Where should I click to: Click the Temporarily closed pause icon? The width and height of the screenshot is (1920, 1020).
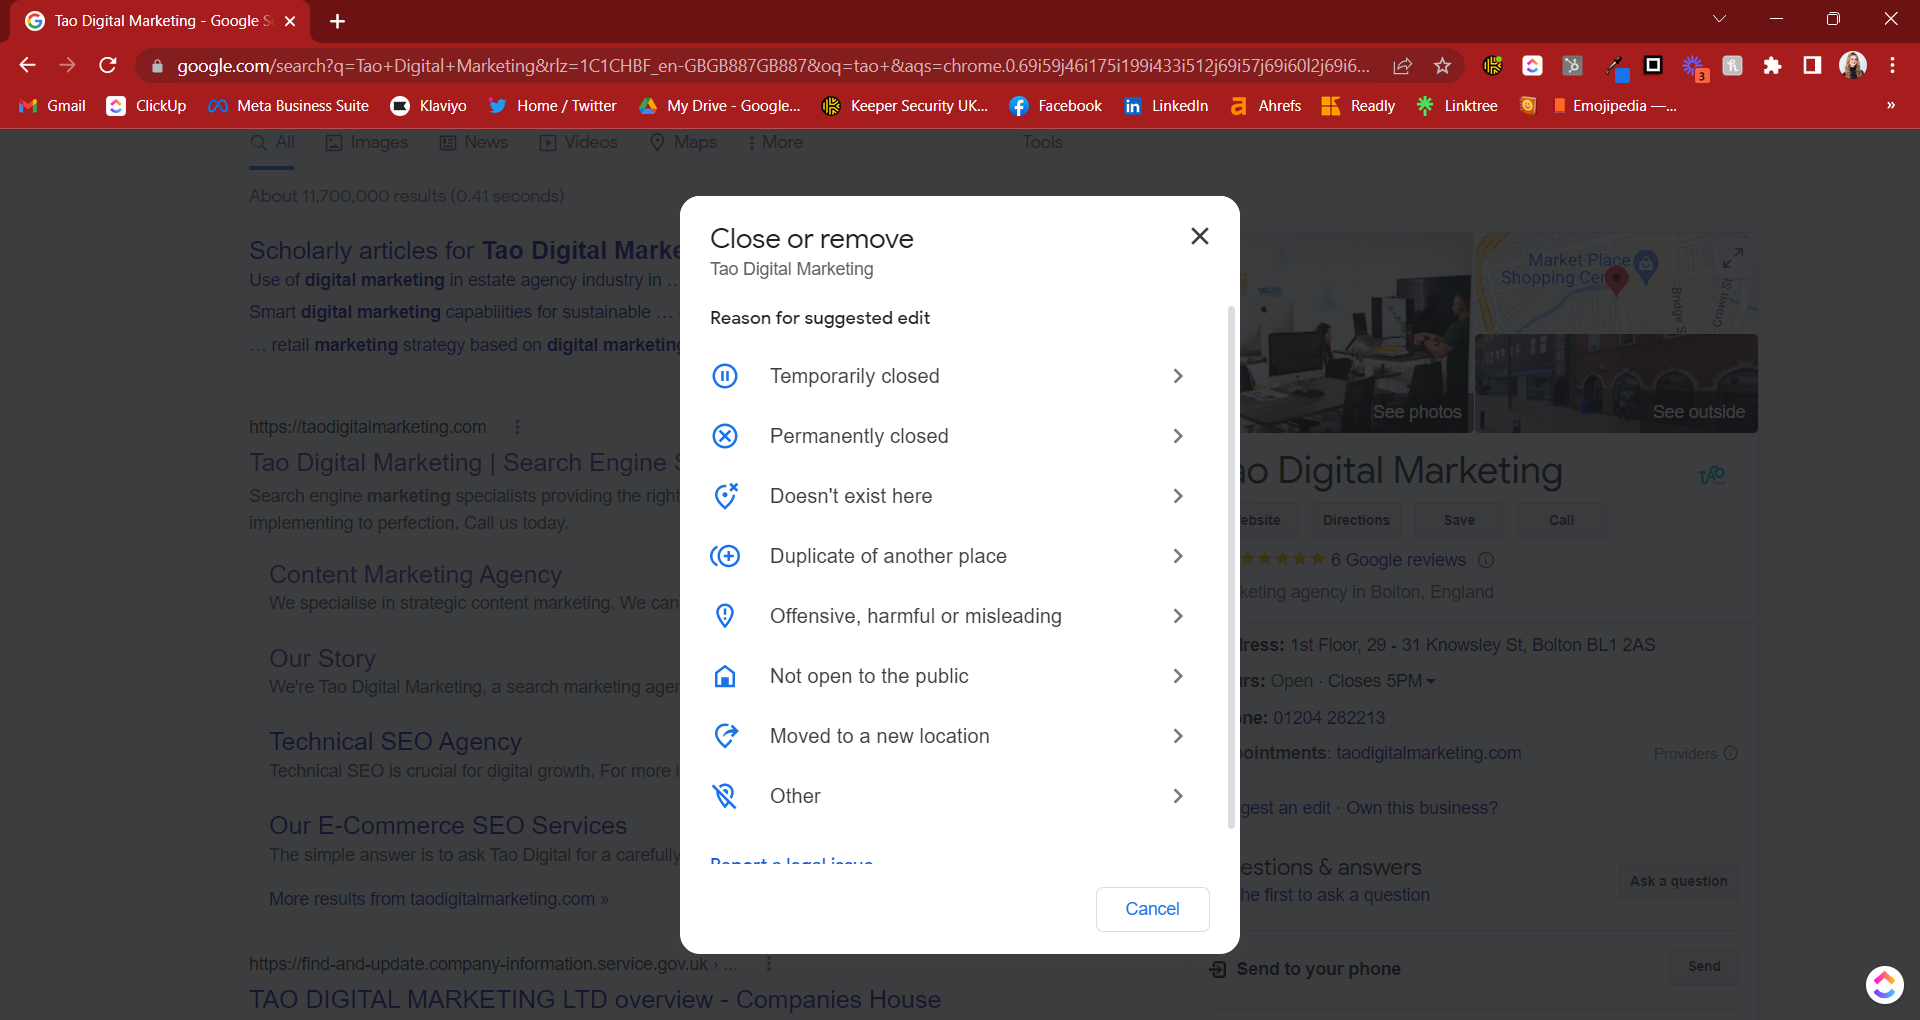[x=725, y=376]
